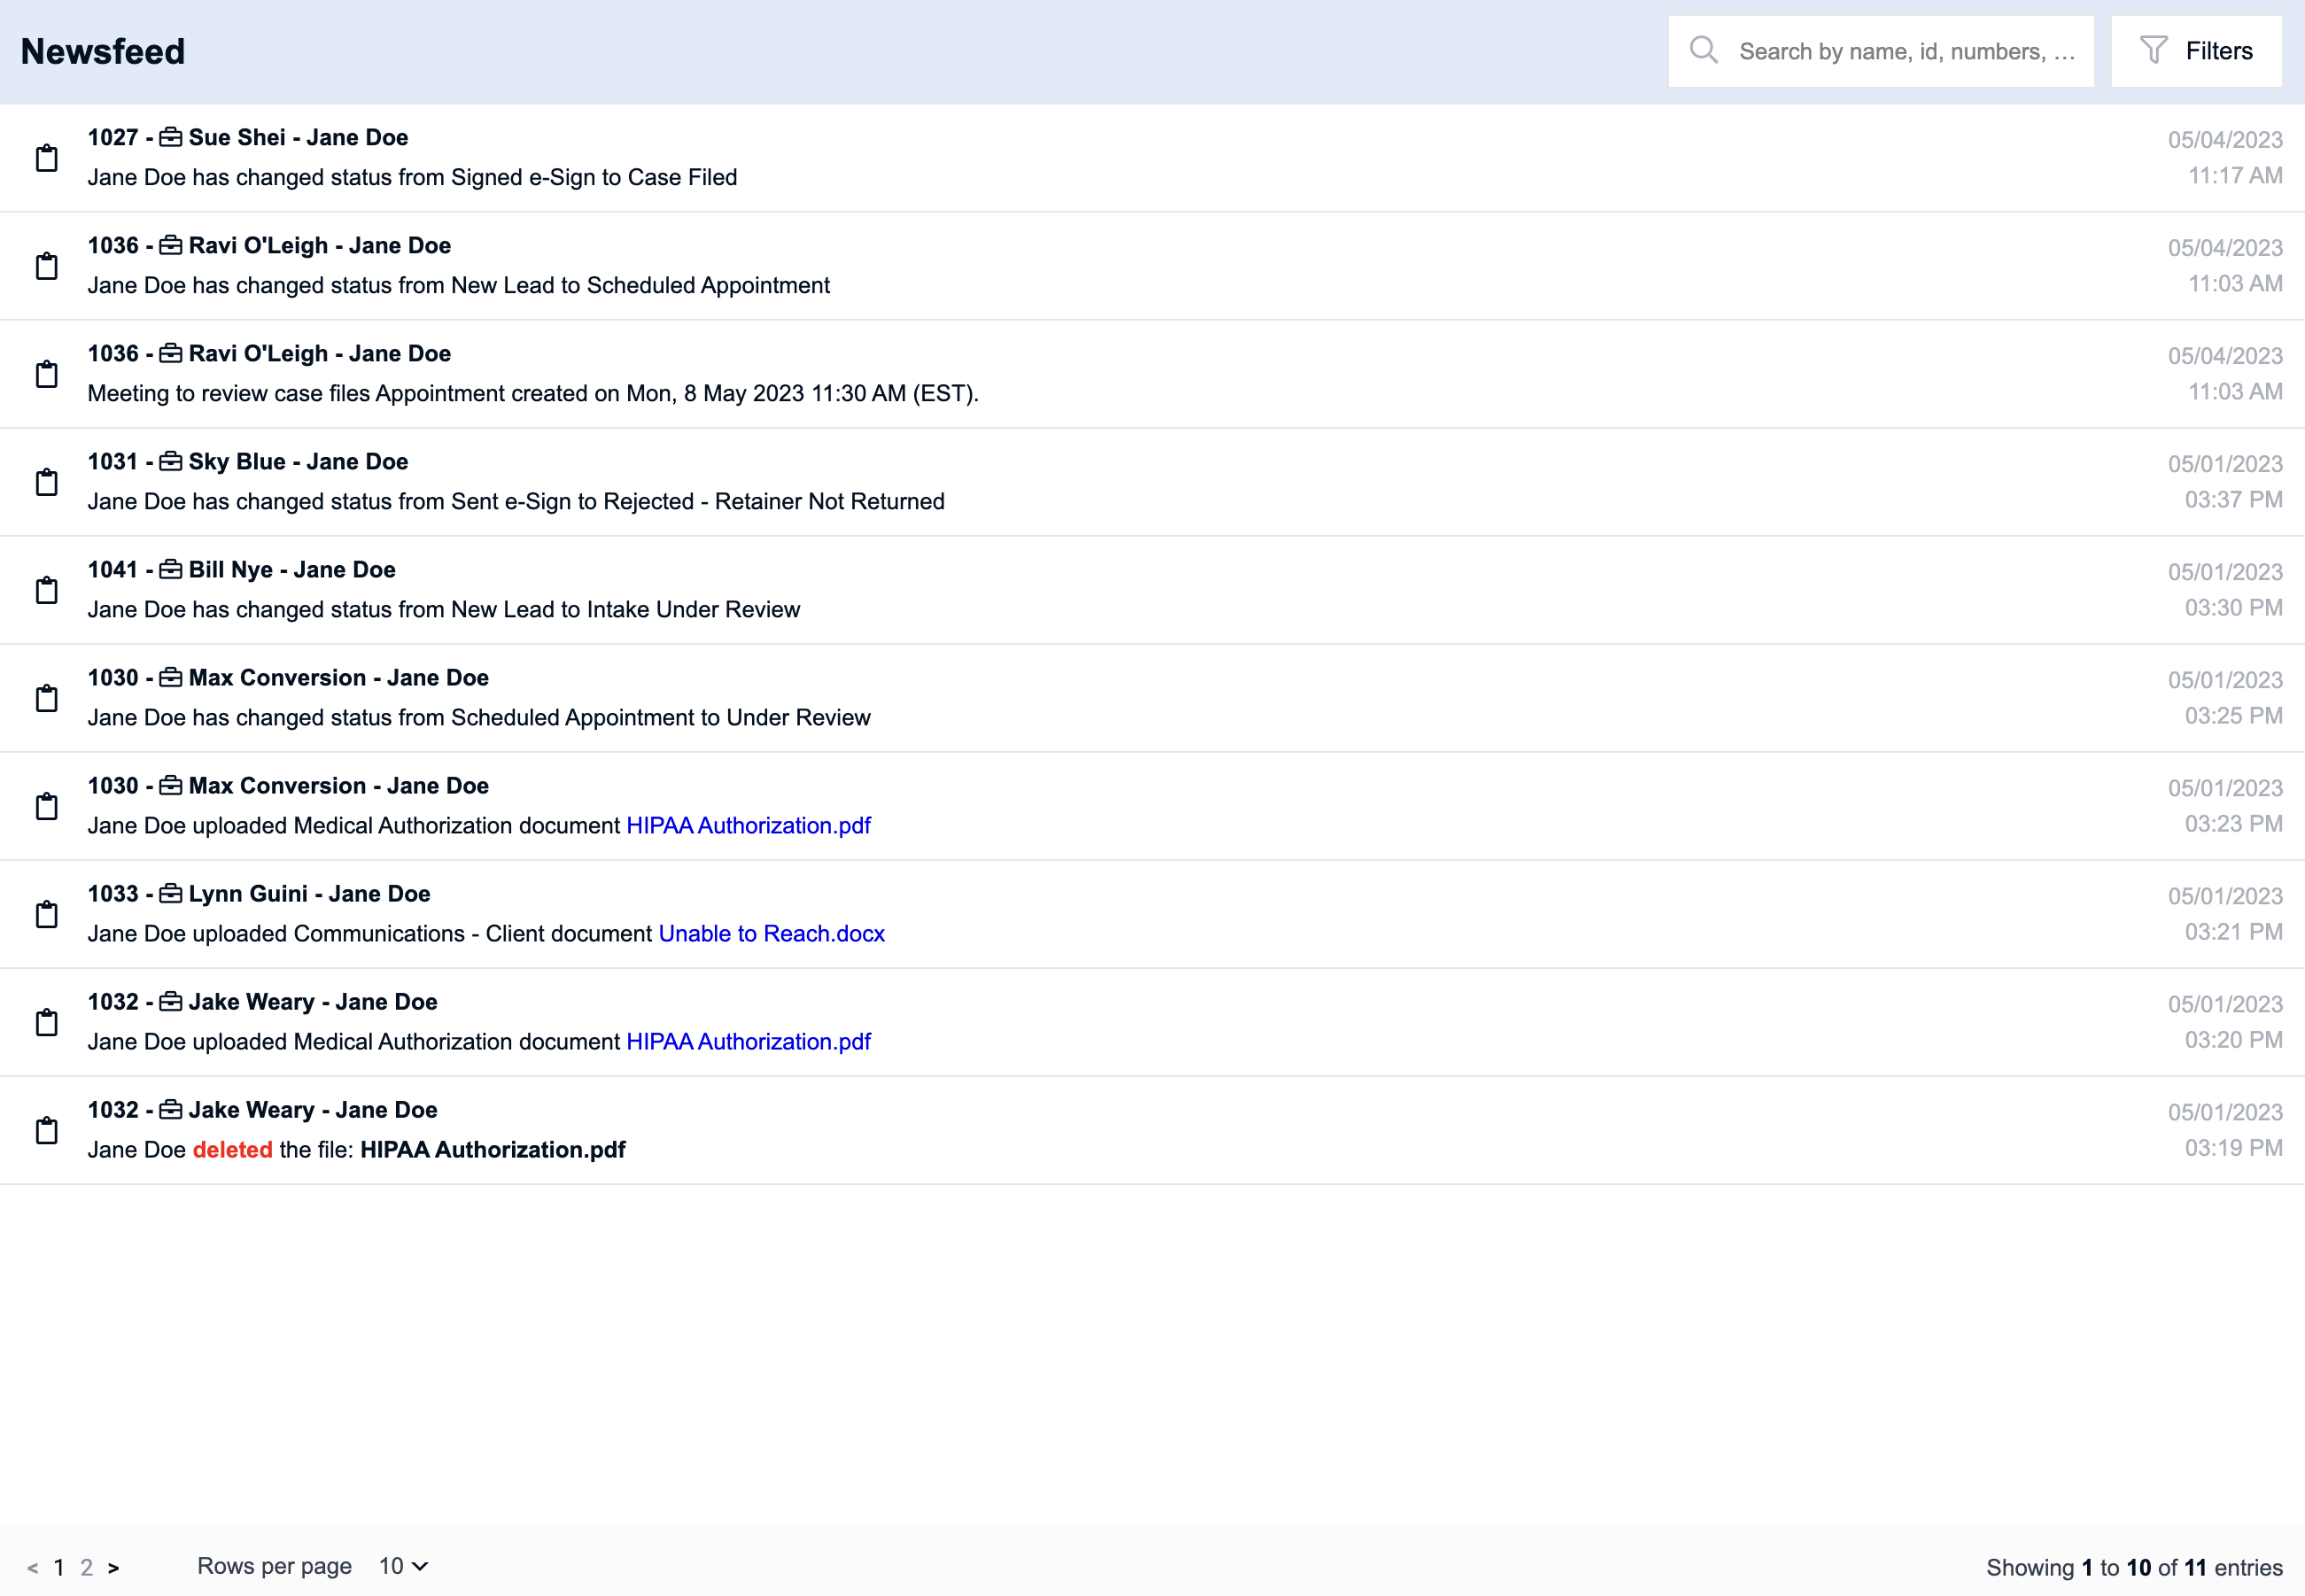Image resolution: width=2305 pixels, height=1596 pixels.
Task: Click 'Signed e-Sign to Case Filed' status message
Action: 412,177
